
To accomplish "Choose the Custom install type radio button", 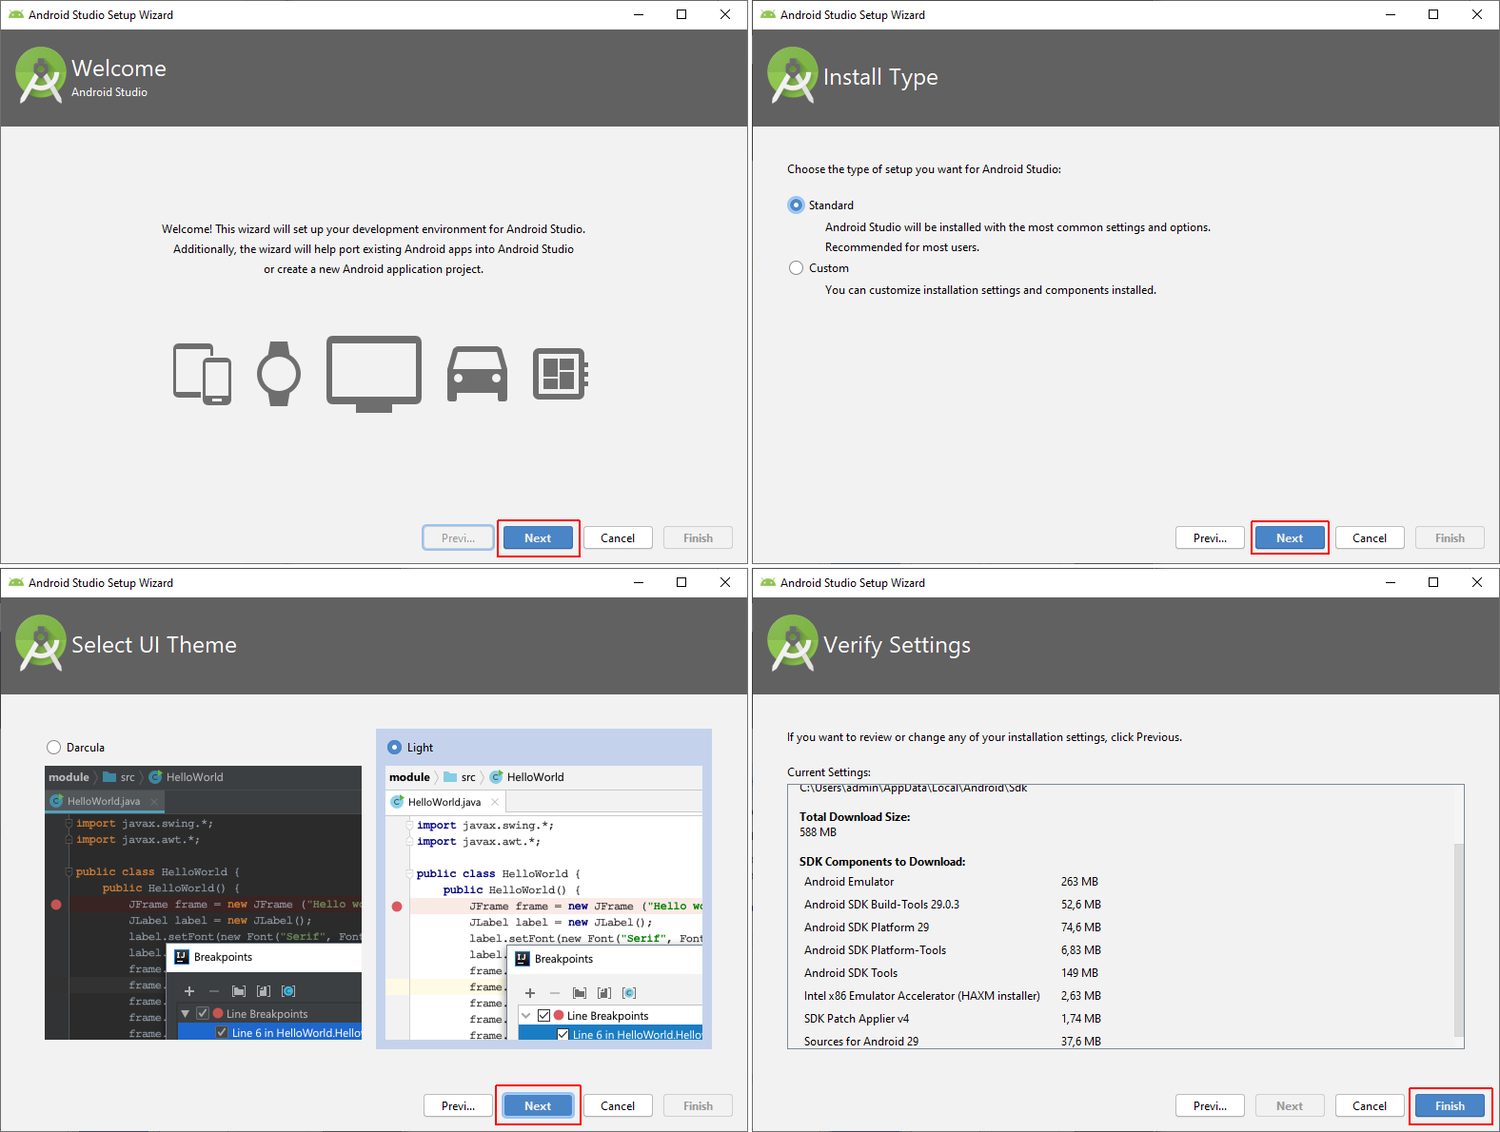I will 796,268.
